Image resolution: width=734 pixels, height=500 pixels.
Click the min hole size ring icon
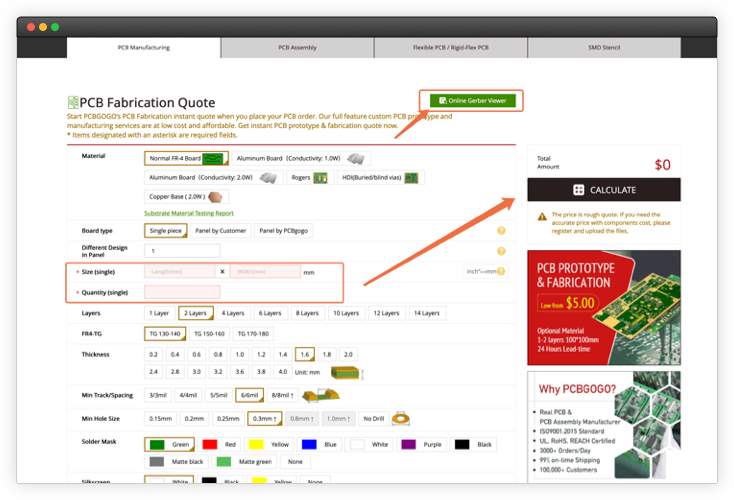(x=401, y=419)
